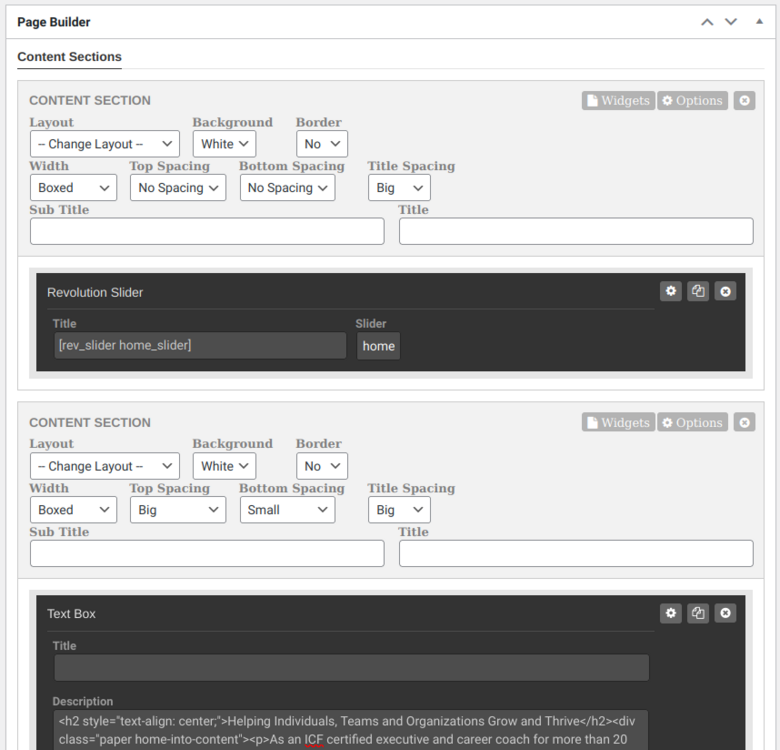Move Page Builder panel up
Screen dimensions: 780x750
(707, 22)
